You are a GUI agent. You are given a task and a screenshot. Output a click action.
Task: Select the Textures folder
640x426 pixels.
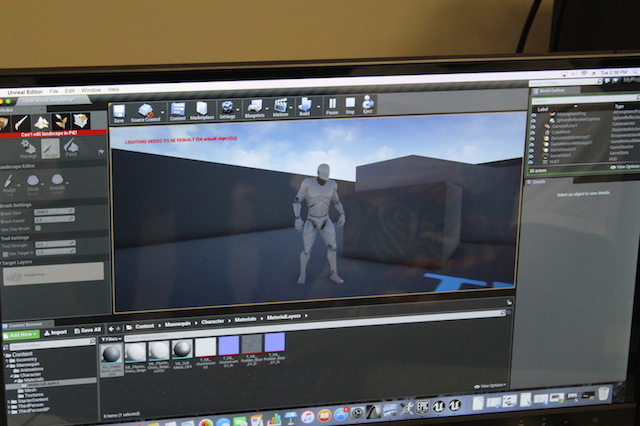pos(31,395)
